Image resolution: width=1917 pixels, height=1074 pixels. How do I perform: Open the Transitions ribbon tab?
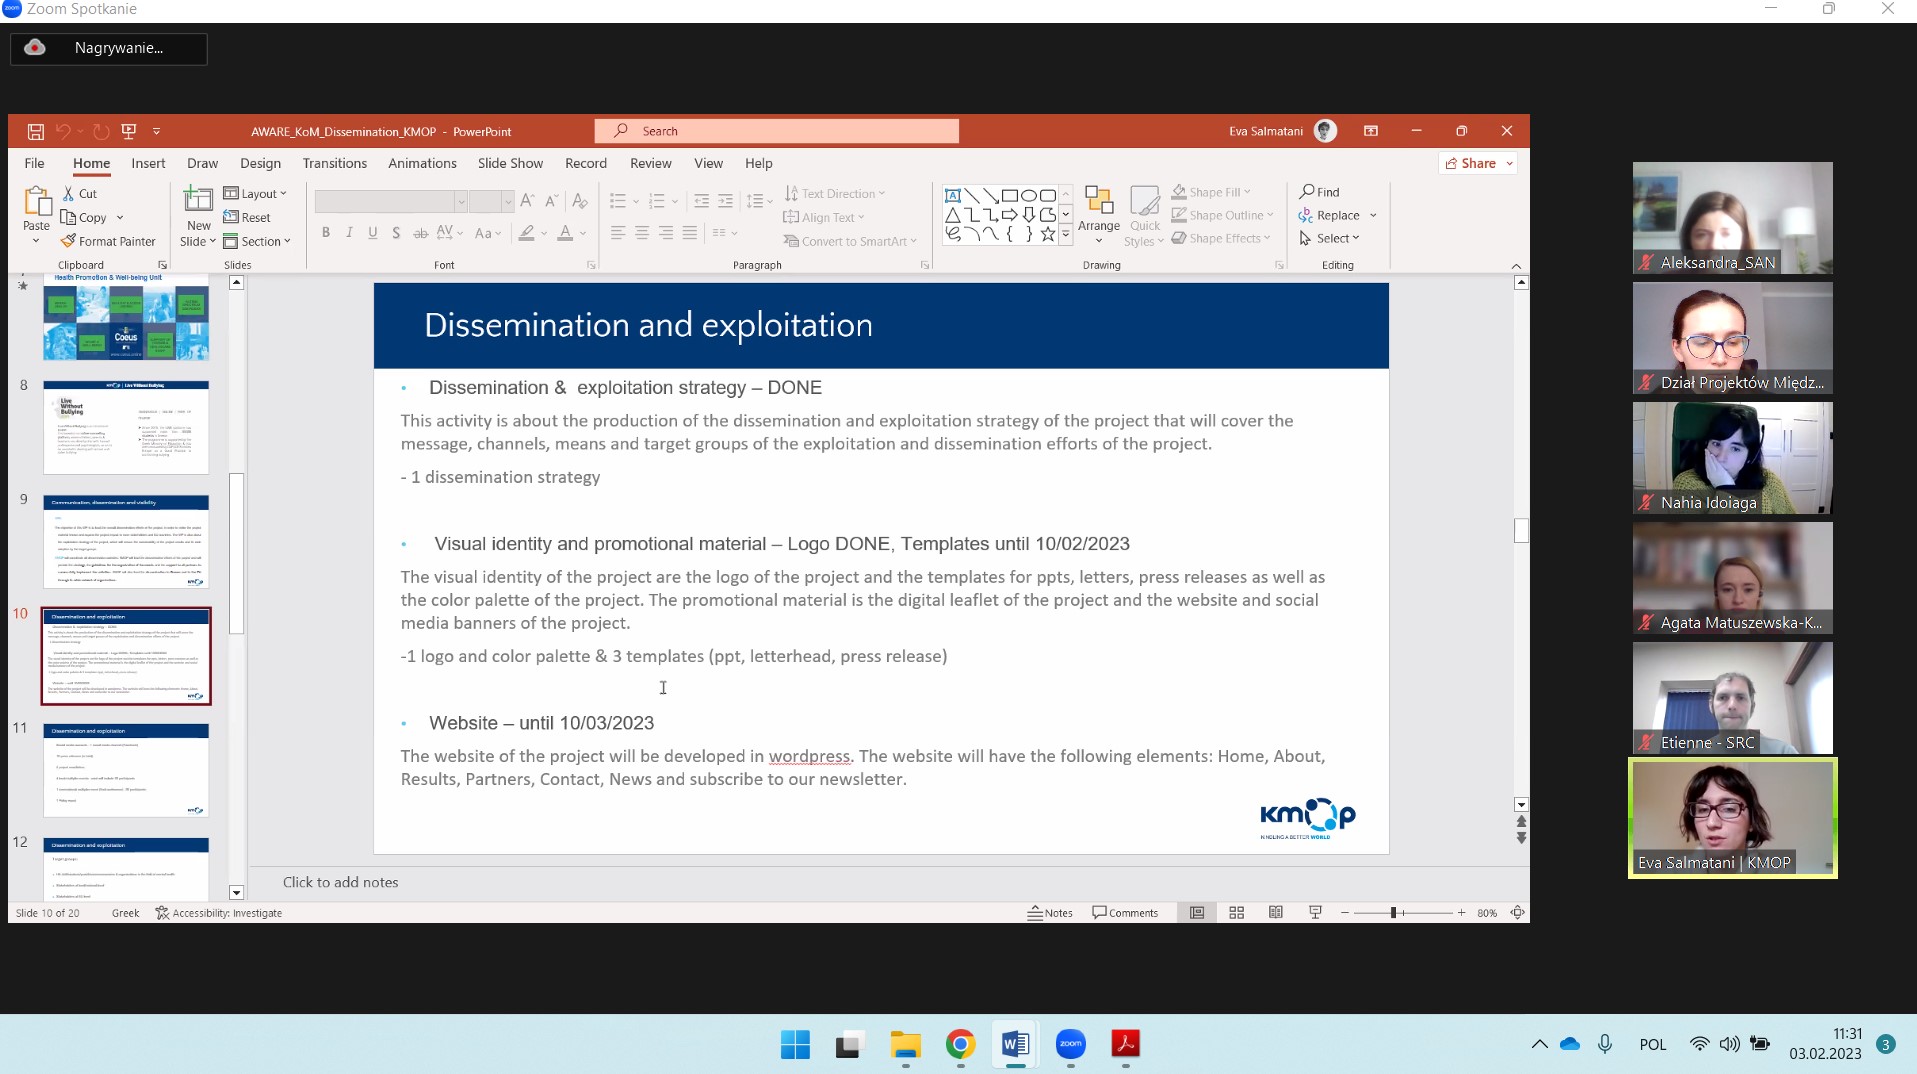[x=334, y=163]
